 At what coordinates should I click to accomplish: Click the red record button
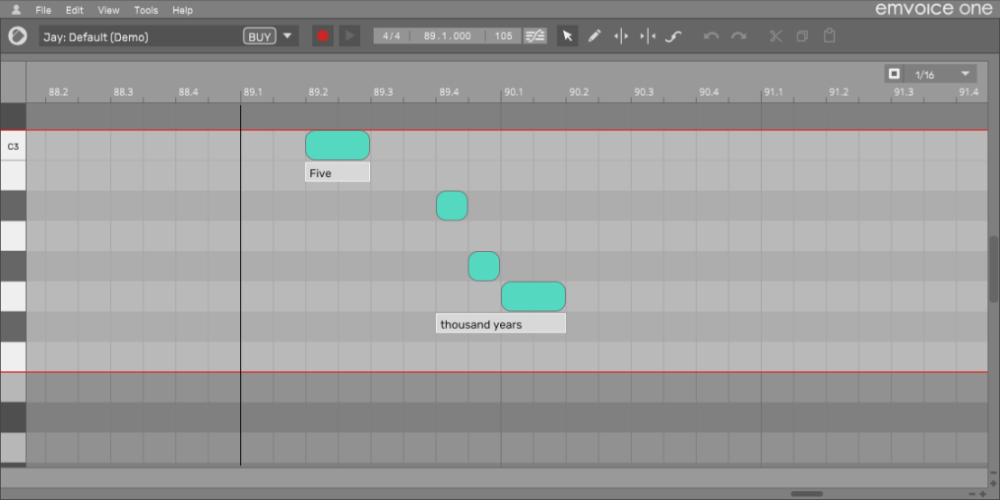323,36
